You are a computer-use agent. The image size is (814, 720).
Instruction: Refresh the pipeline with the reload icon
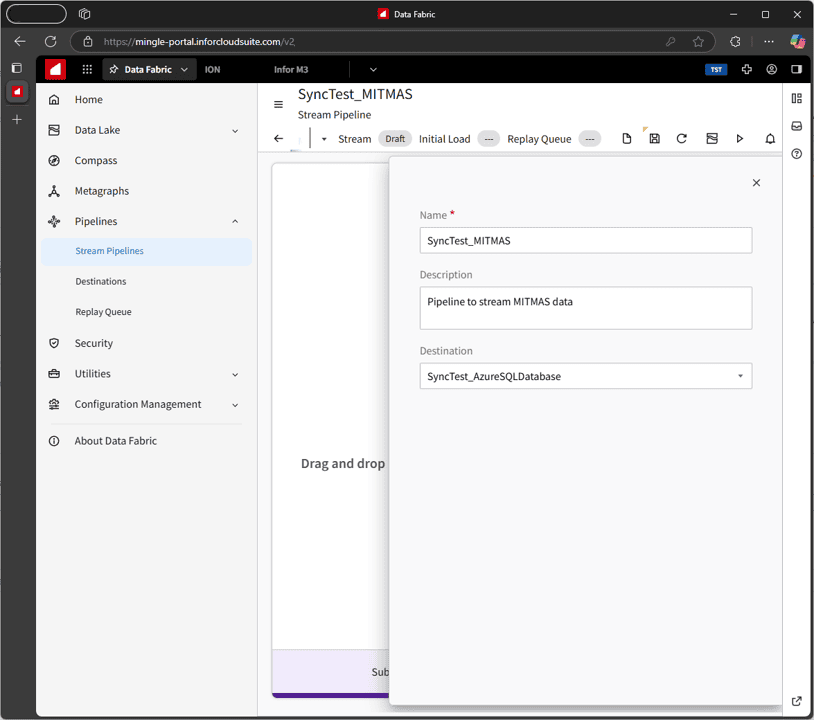[x=682, y=139]
